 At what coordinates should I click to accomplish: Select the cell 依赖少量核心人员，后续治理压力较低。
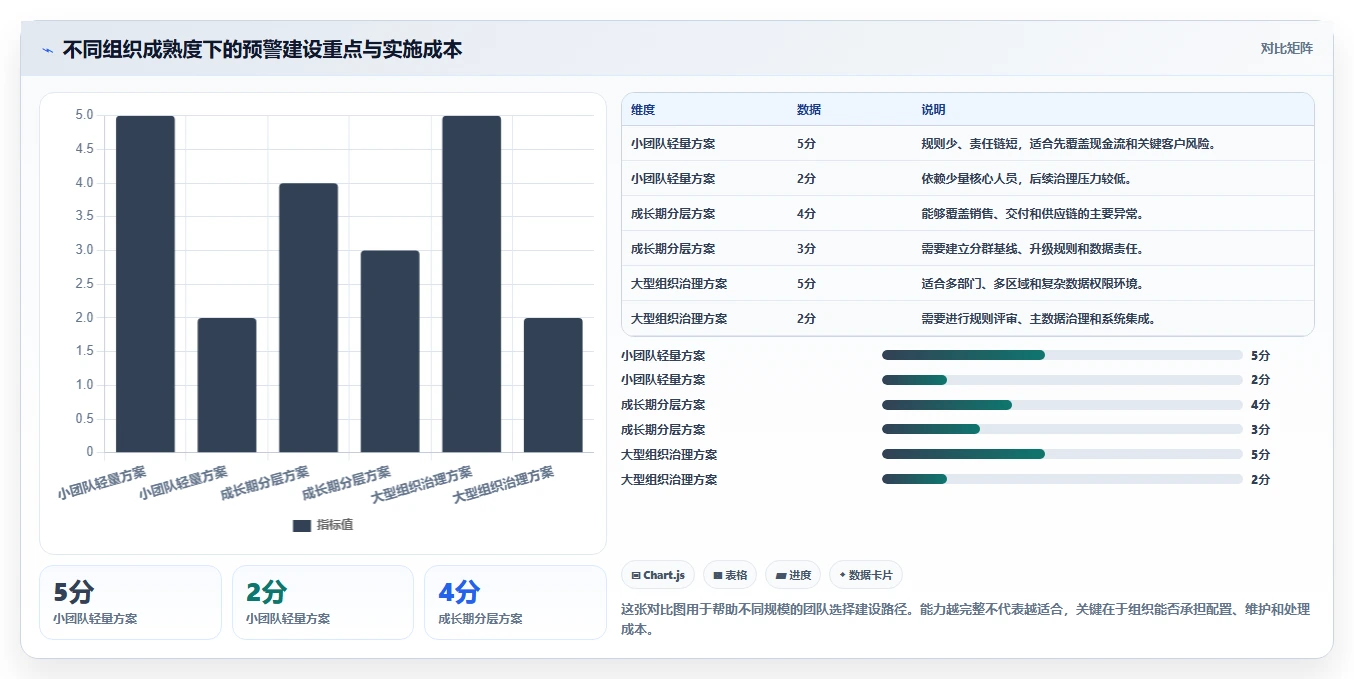1026,179
